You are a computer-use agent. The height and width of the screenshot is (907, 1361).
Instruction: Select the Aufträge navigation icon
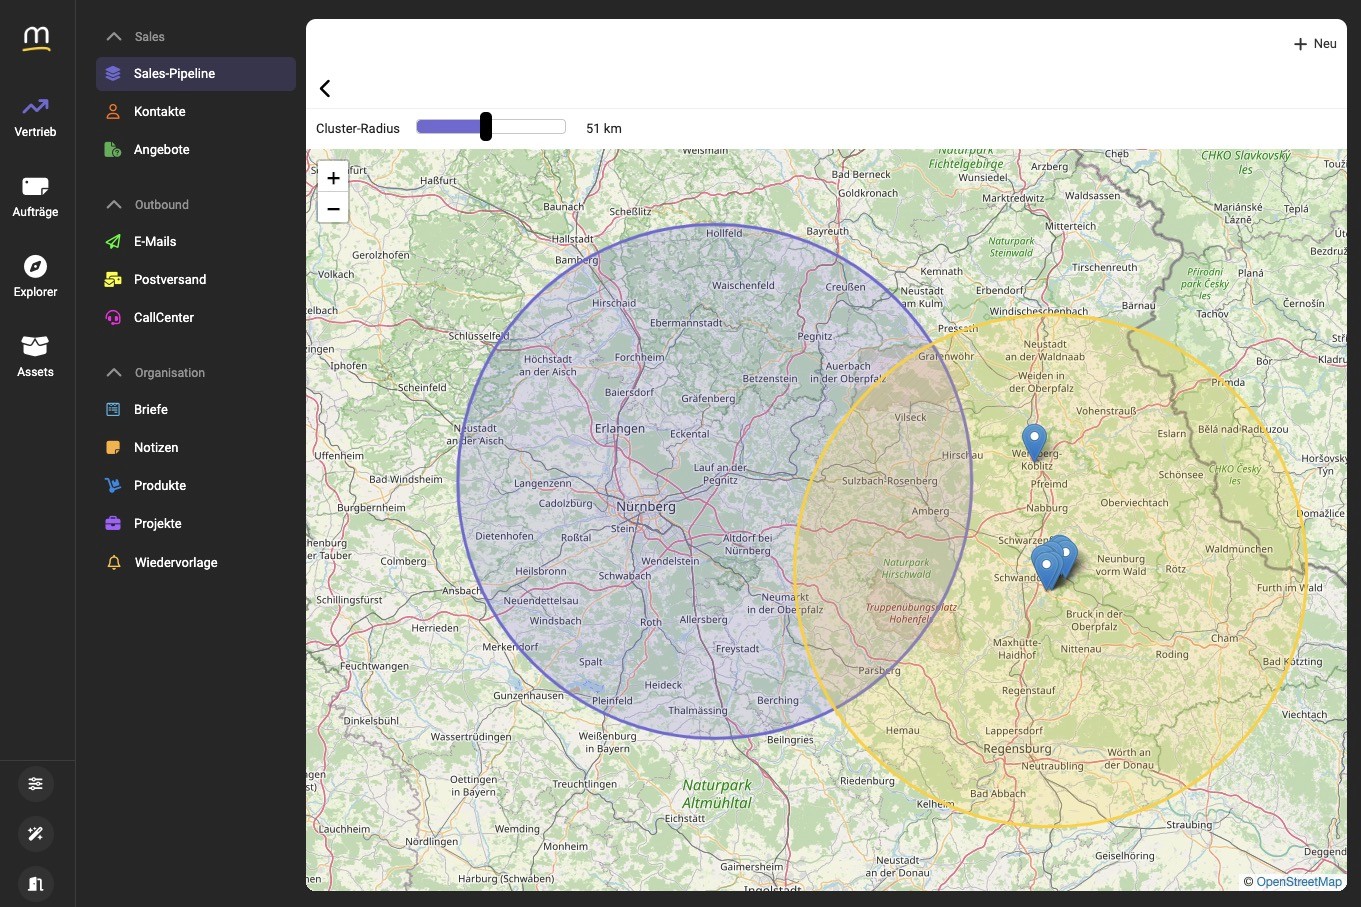coord(35,196)
